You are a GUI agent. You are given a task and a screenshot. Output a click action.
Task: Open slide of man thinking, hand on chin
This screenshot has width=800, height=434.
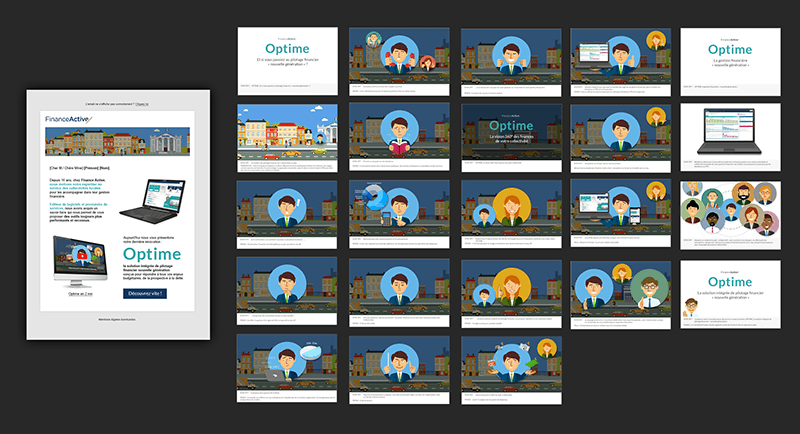point(287,291)
